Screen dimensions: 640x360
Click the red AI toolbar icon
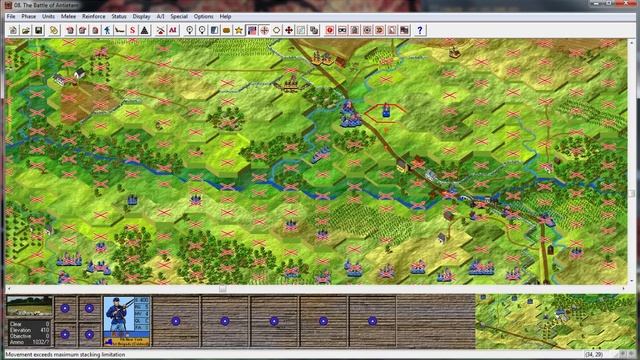(173, 30)
